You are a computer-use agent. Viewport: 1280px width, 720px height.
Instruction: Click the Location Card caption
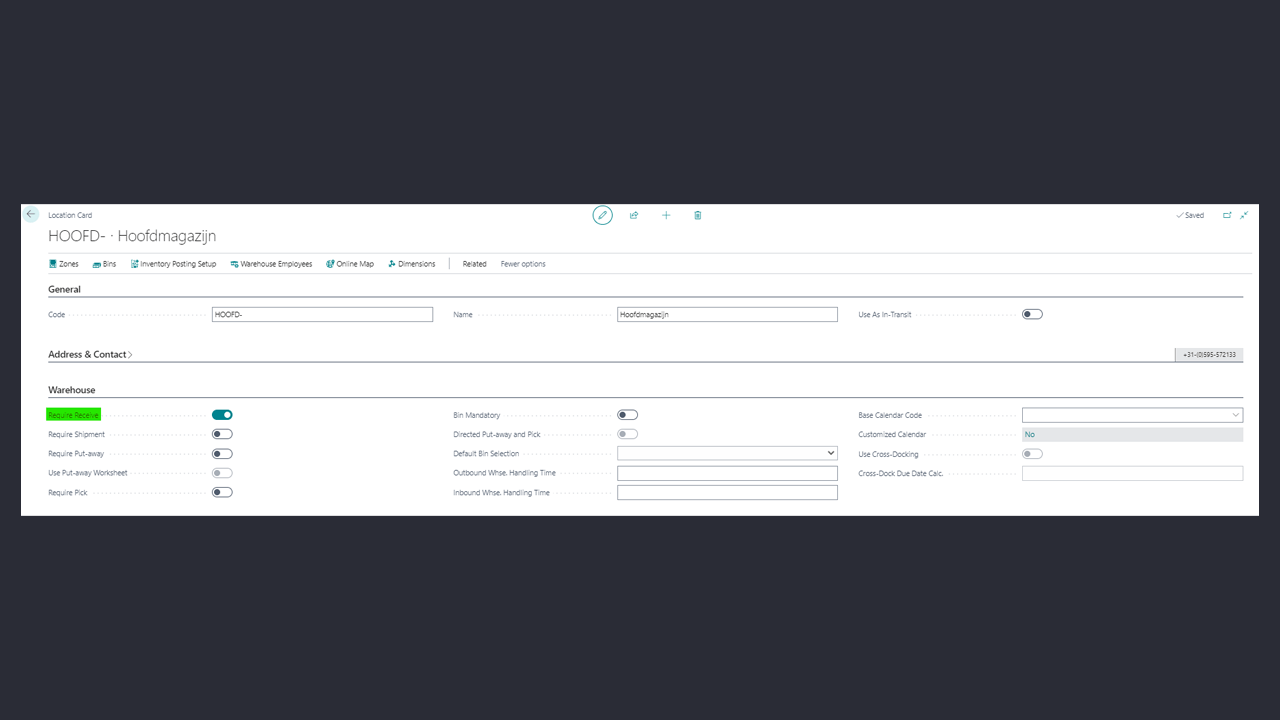70,215
